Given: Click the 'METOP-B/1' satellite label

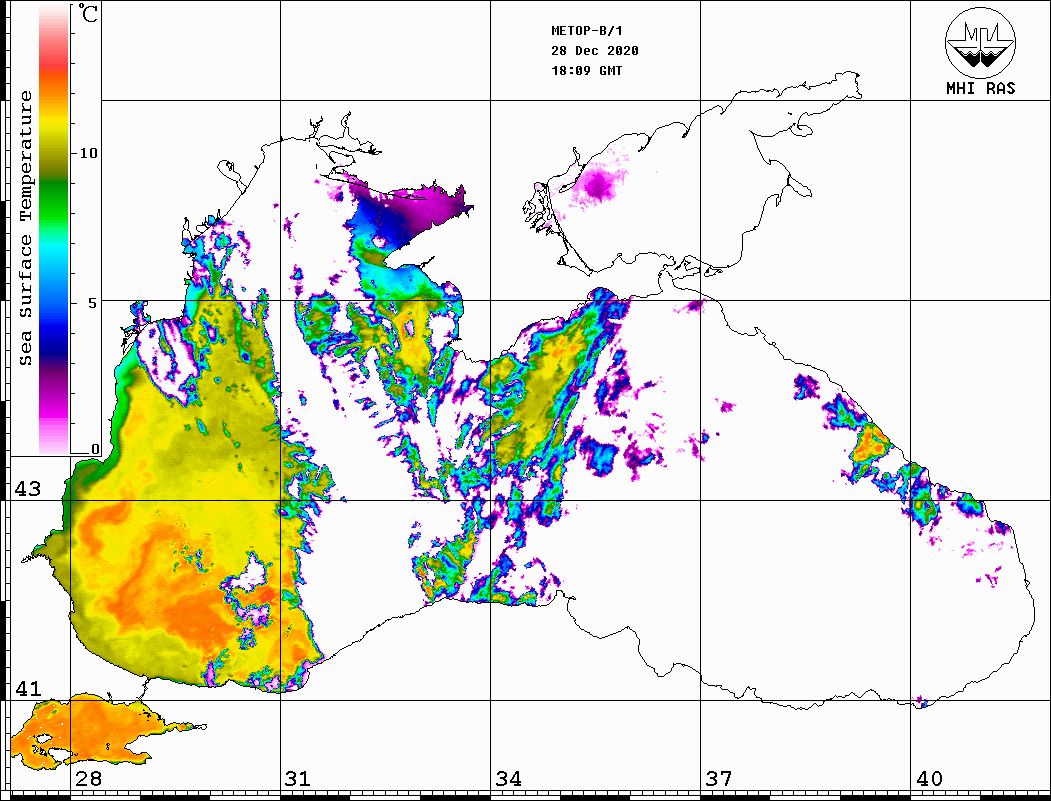Looking at the screenshot, I should point(586,31).
